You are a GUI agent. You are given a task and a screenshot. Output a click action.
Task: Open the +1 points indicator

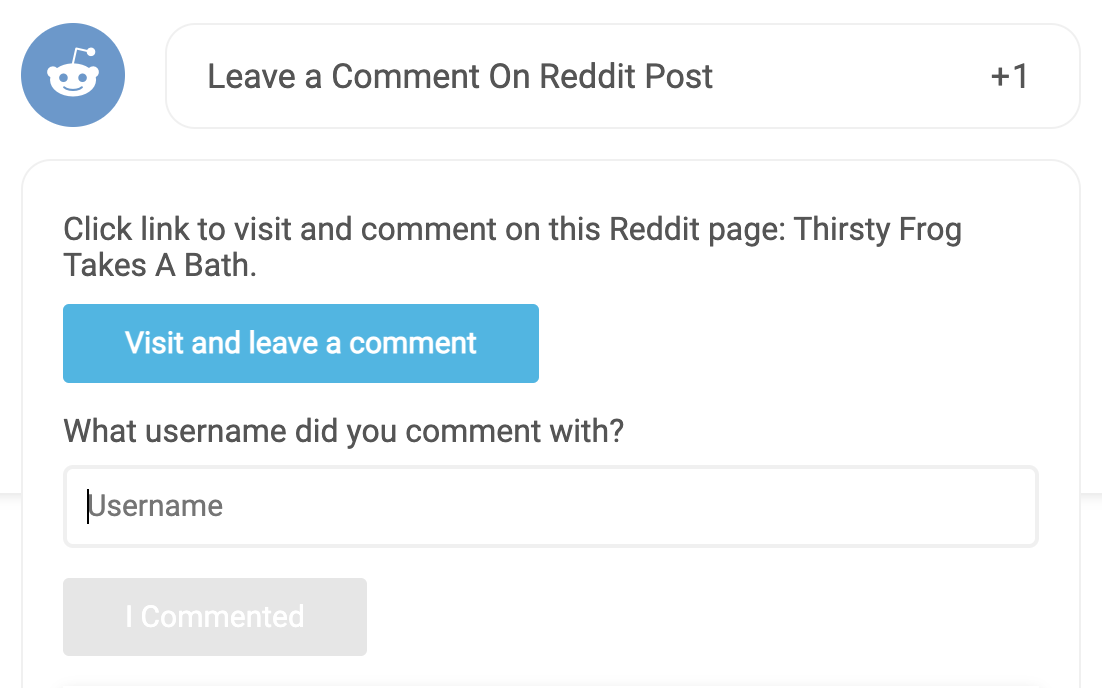pyautogui.click(x=1010, y=76)
